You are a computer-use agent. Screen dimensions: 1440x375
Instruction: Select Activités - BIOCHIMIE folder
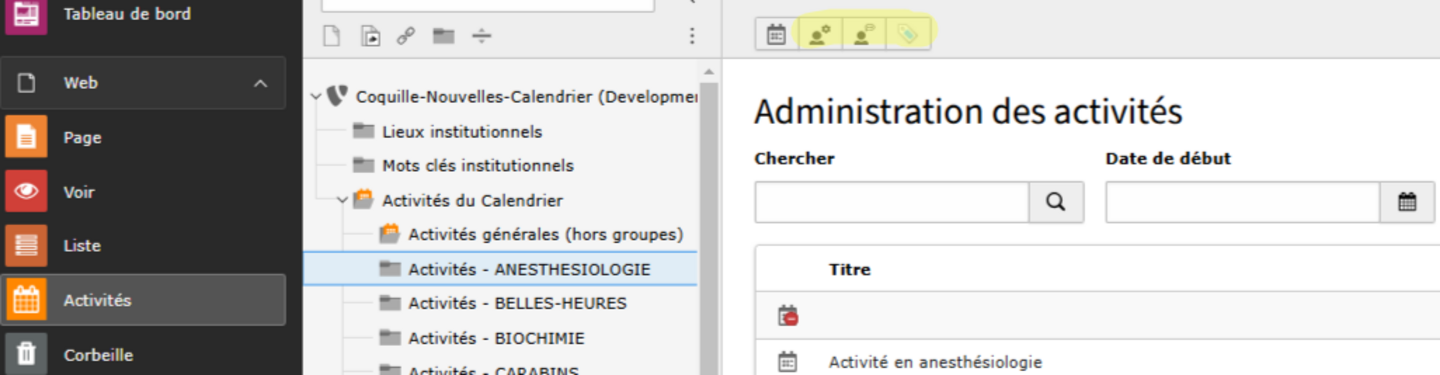(x=496, y=338)
